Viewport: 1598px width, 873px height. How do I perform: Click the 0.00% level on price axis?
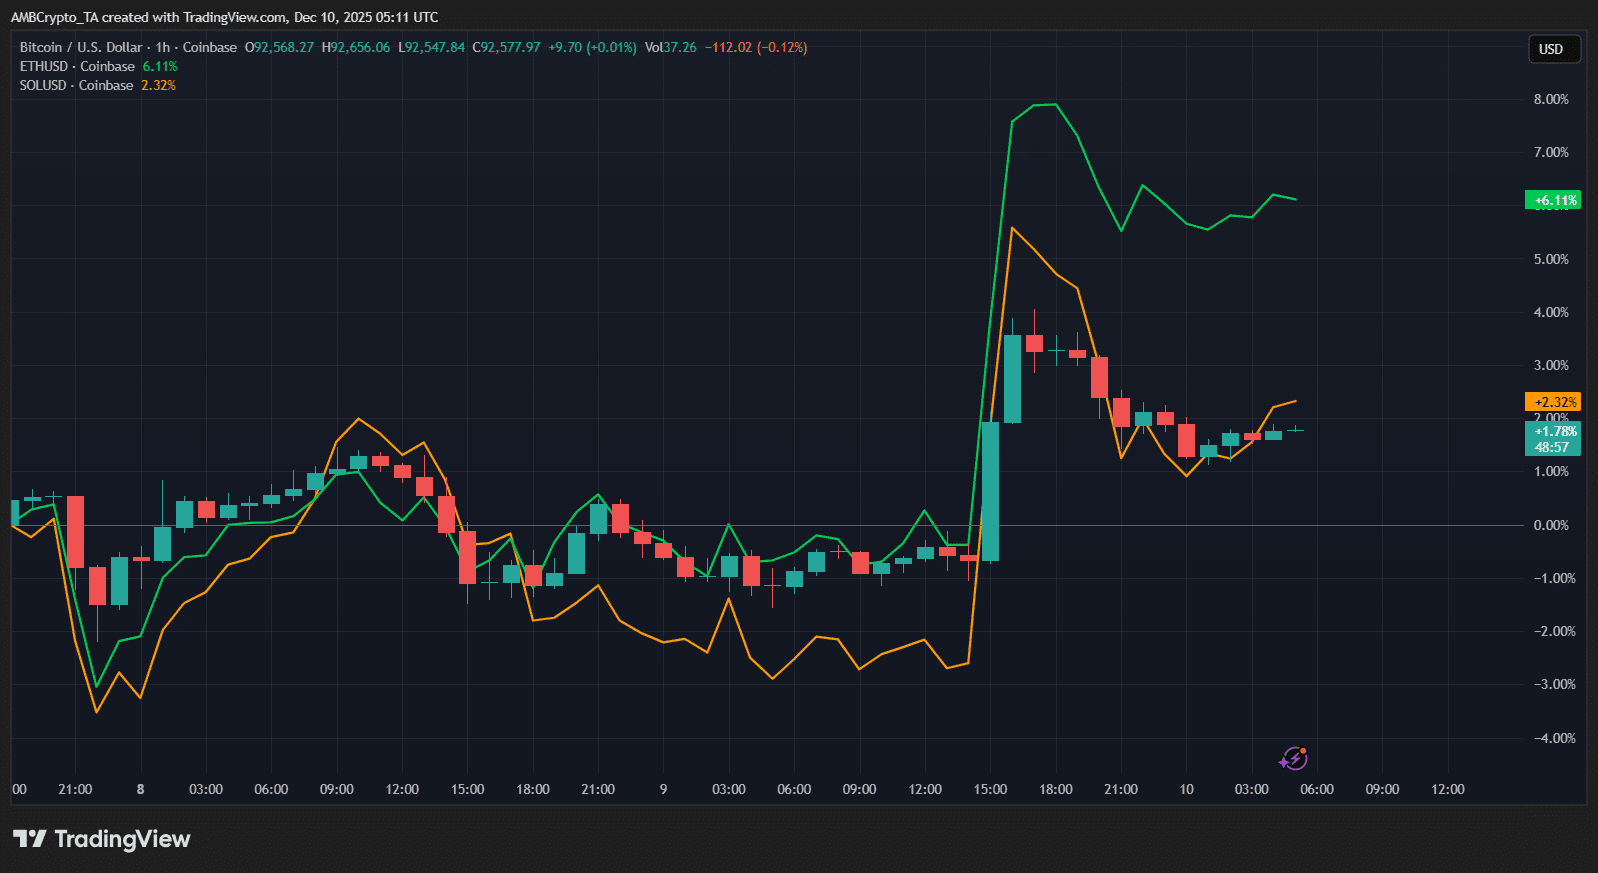[1551, 525]
